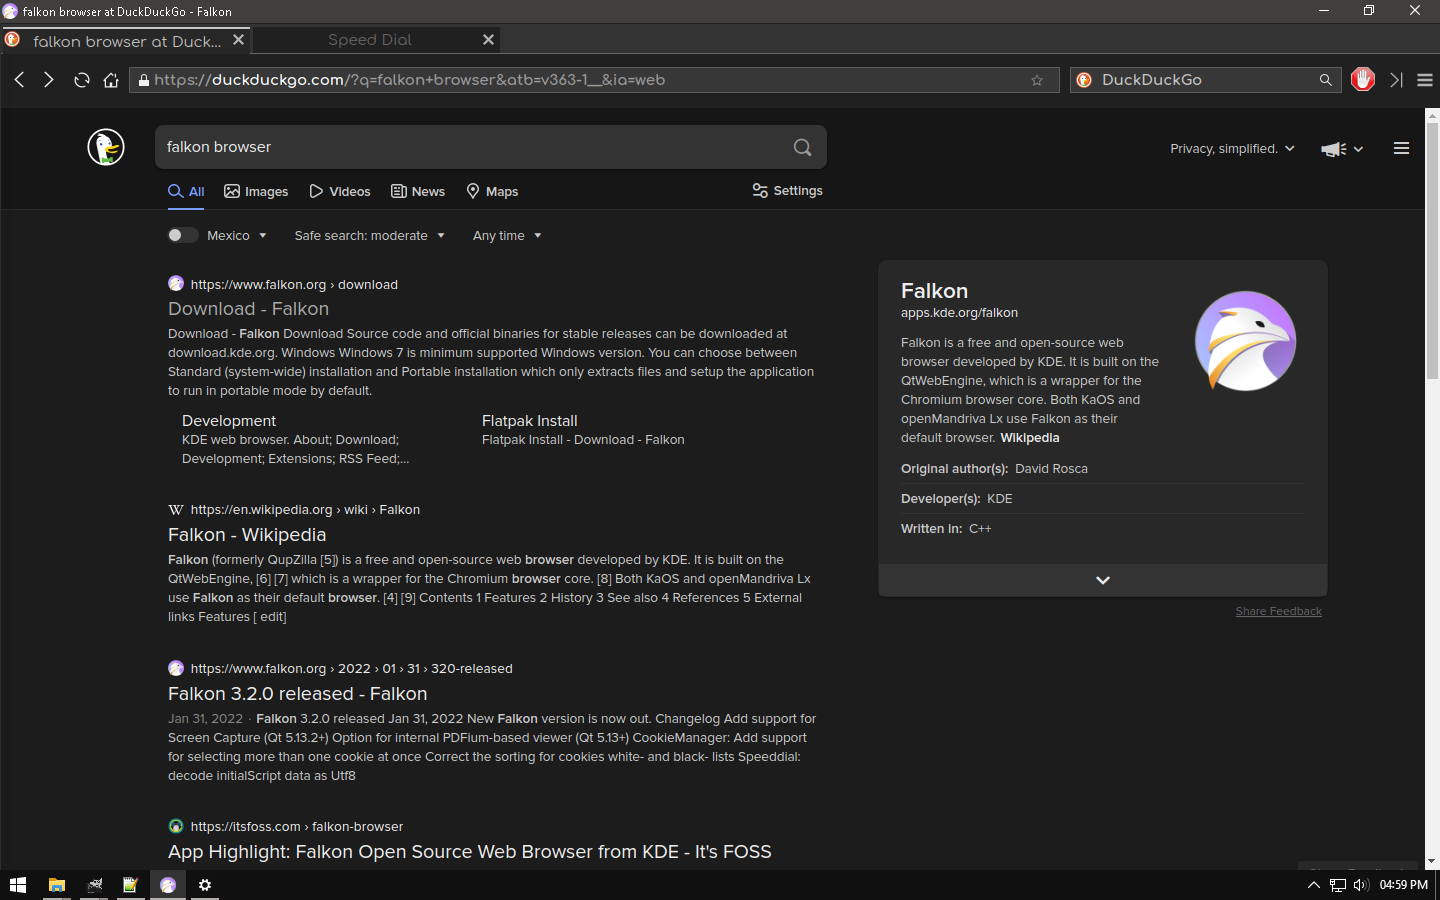Toggle the Mexico region switch
The height and width of the screenshot is (900, 1440).
tap(182, 235)
